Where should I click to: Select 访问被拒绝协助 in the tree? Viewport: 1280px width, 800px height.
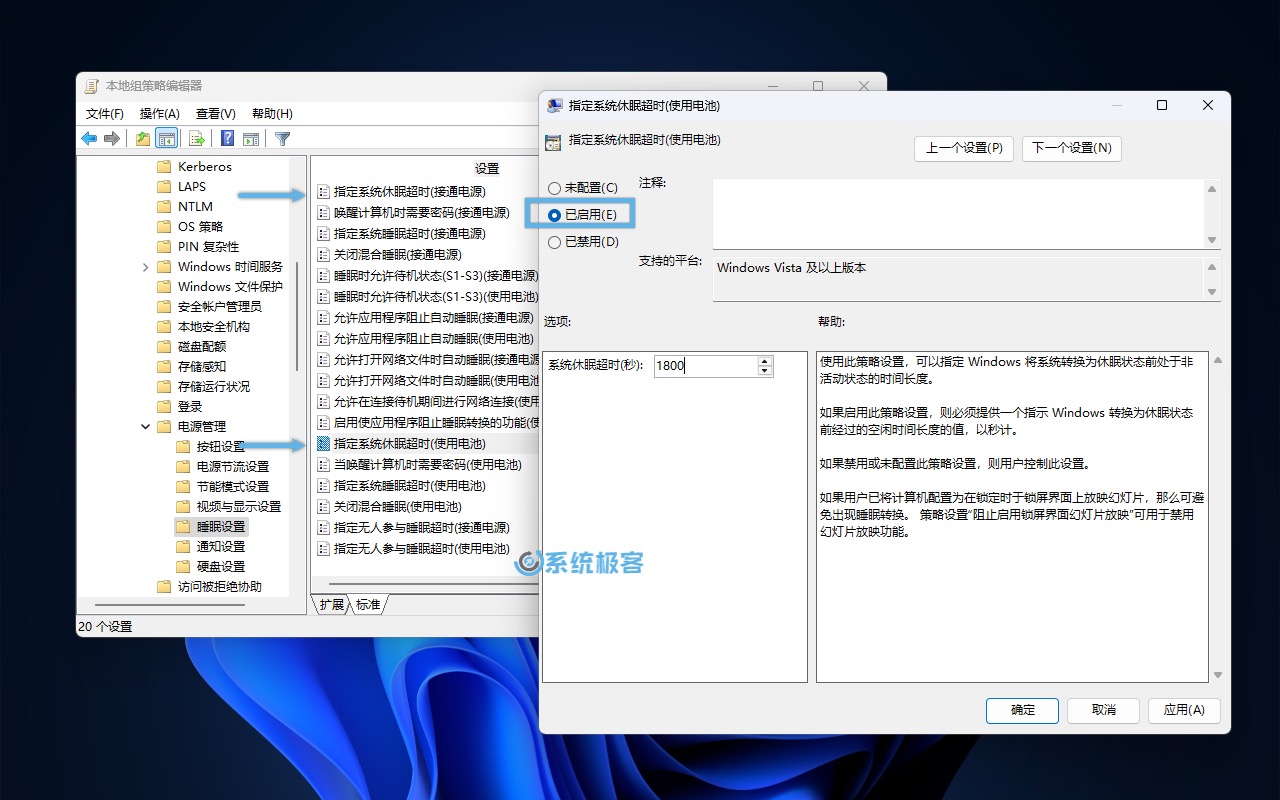[x=219, y=587]
